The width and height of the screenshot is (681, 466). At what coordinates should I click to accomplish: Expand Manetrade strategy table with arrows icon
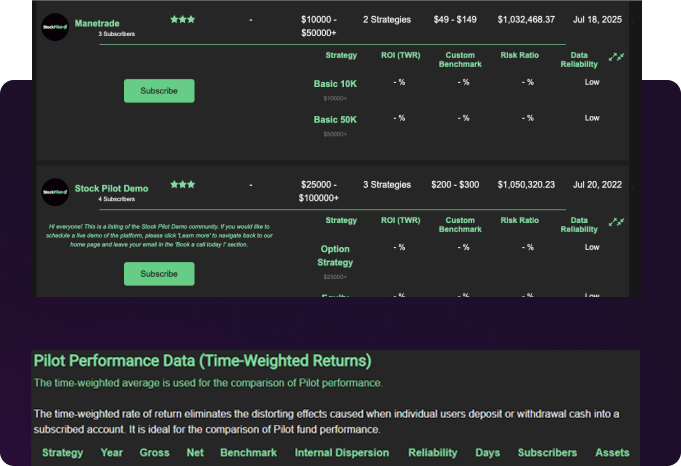pyautogui.click(x=617, y=56)
